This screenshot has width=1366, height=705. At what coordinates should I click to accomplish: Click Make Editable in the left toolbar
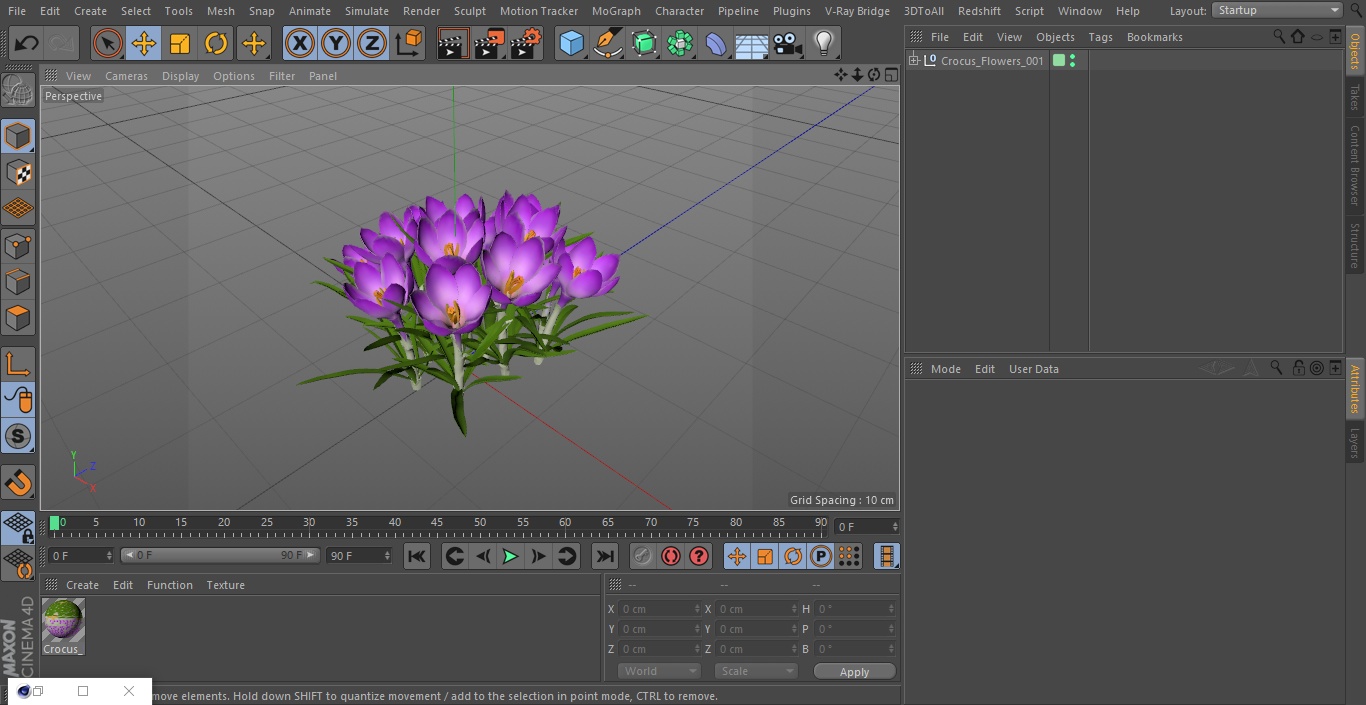tap(18, 91)
